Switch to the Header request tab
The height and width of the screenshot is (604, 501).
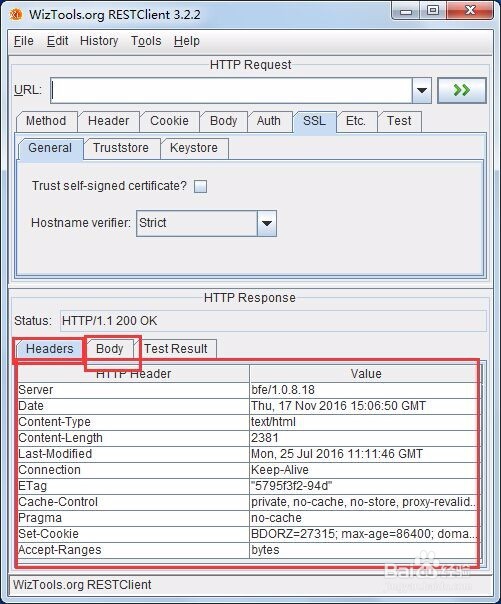(108, 121)
